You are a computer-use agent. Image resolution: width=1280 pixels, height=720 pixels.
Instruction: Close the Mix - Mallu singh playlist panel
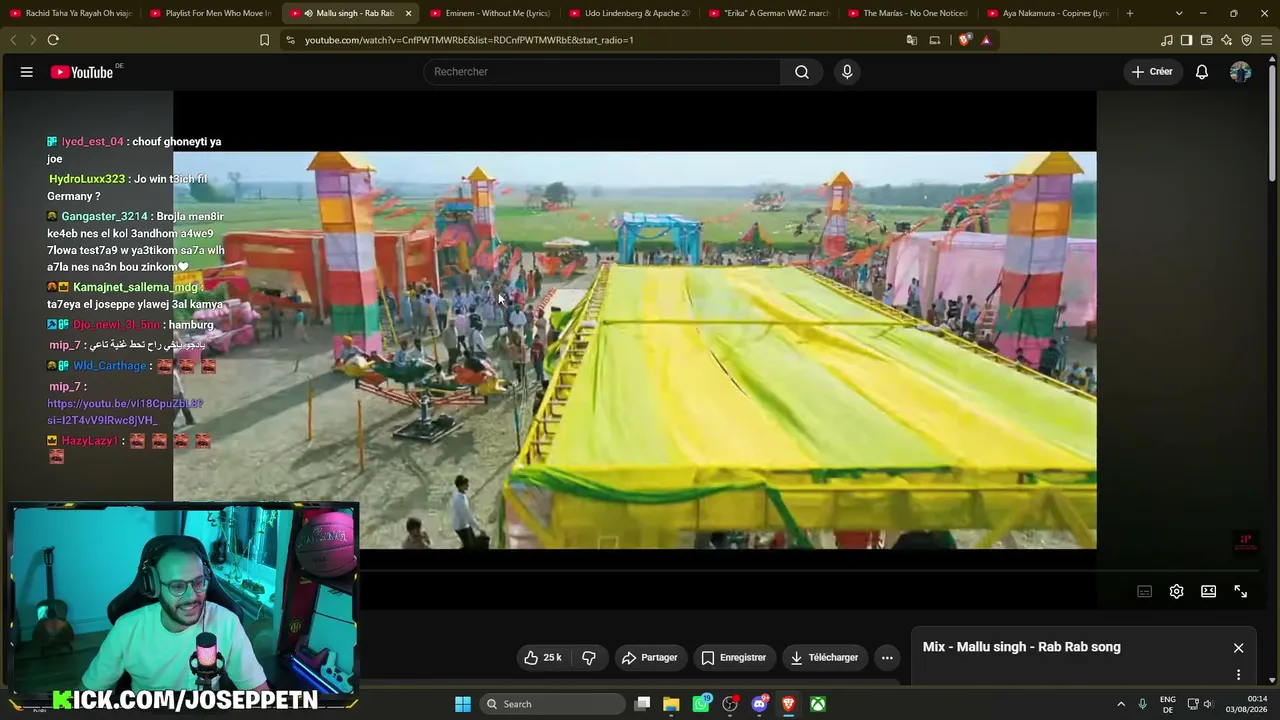pos(1238,648)
